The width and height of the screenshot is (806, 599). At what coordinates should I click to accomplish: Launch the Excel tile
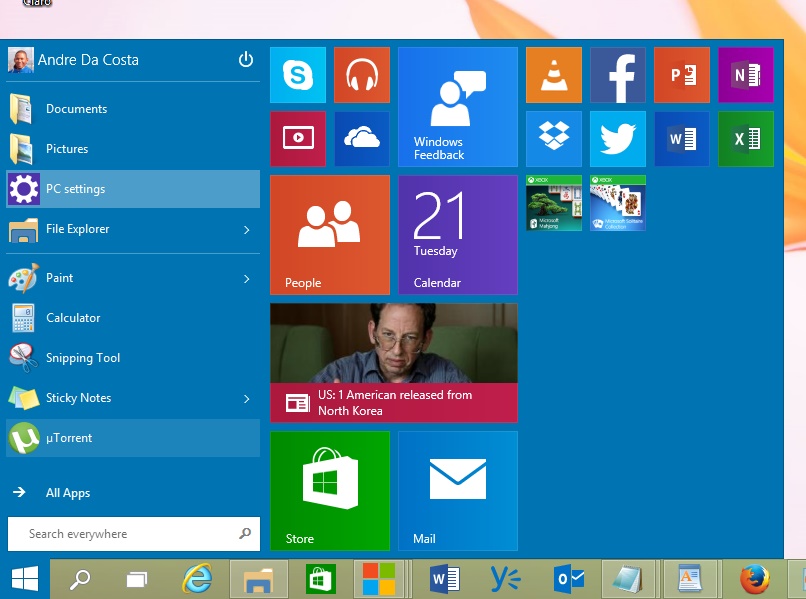pos(746,139)
